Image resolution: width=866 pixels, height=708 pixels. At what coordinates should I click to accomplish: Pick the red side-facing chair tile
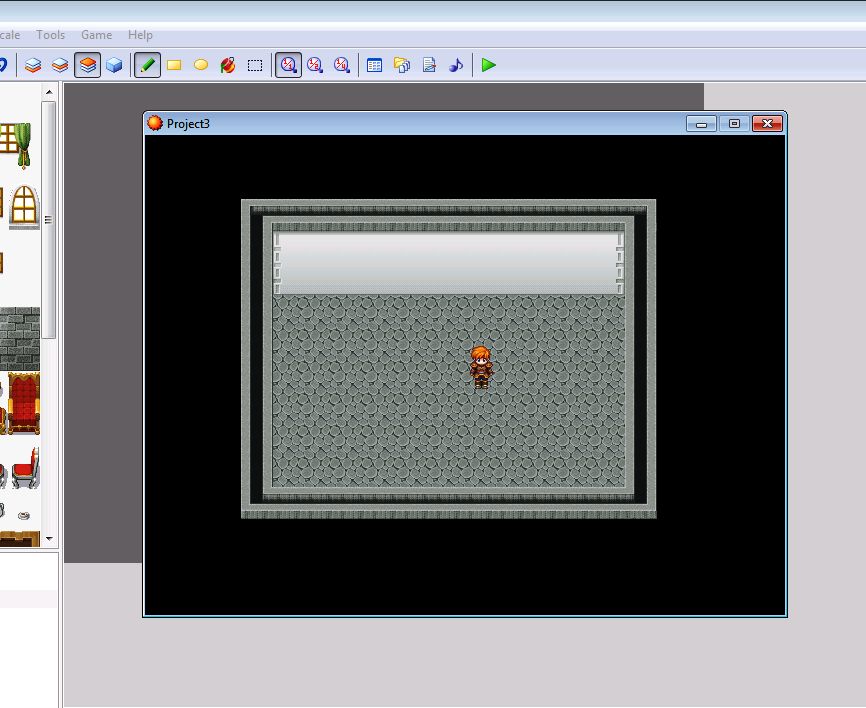pyautogui.click(x=25, y=469)
